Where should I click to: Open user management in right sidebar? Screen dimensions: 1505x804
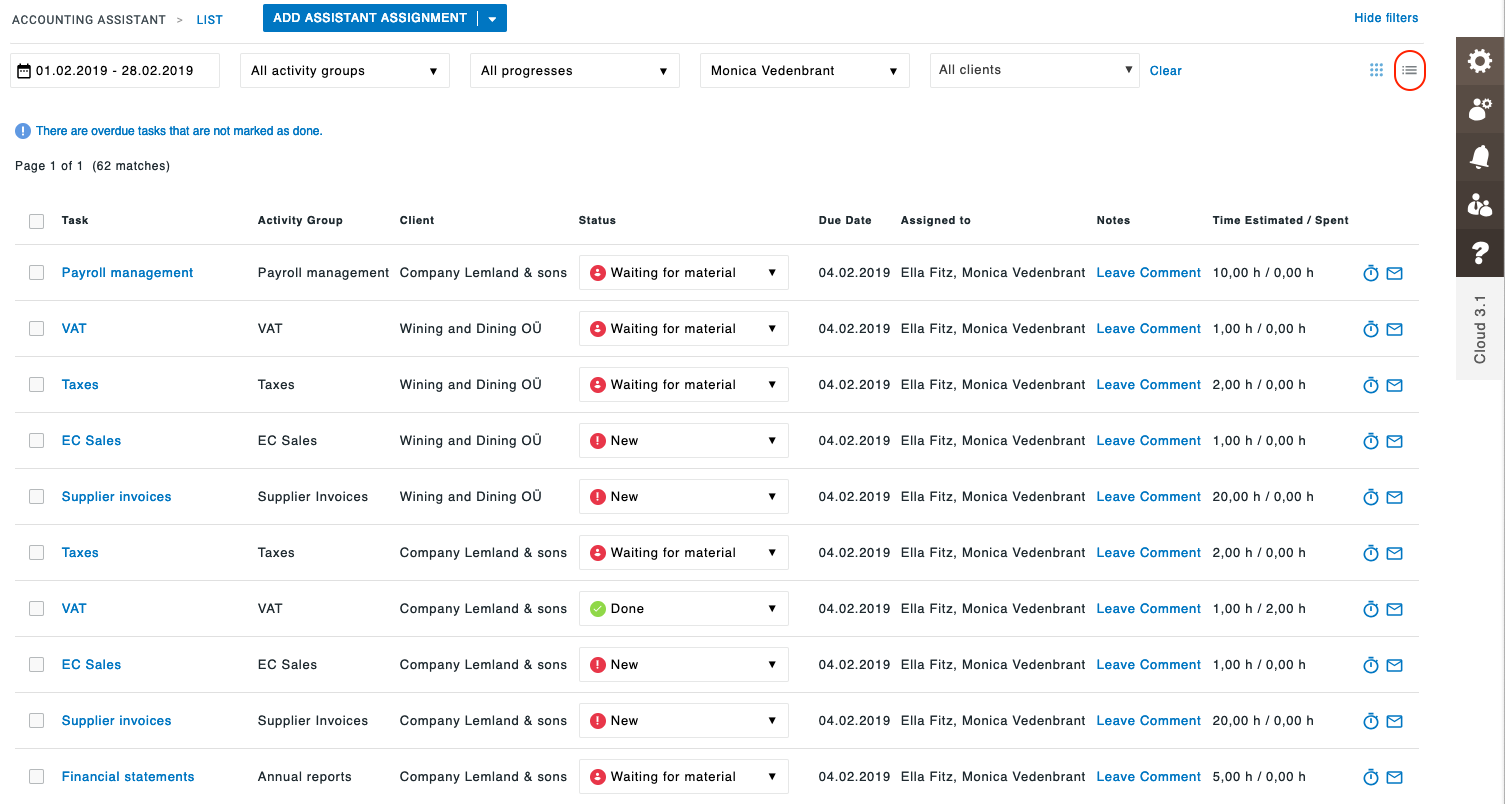(x=1480, y=109)
